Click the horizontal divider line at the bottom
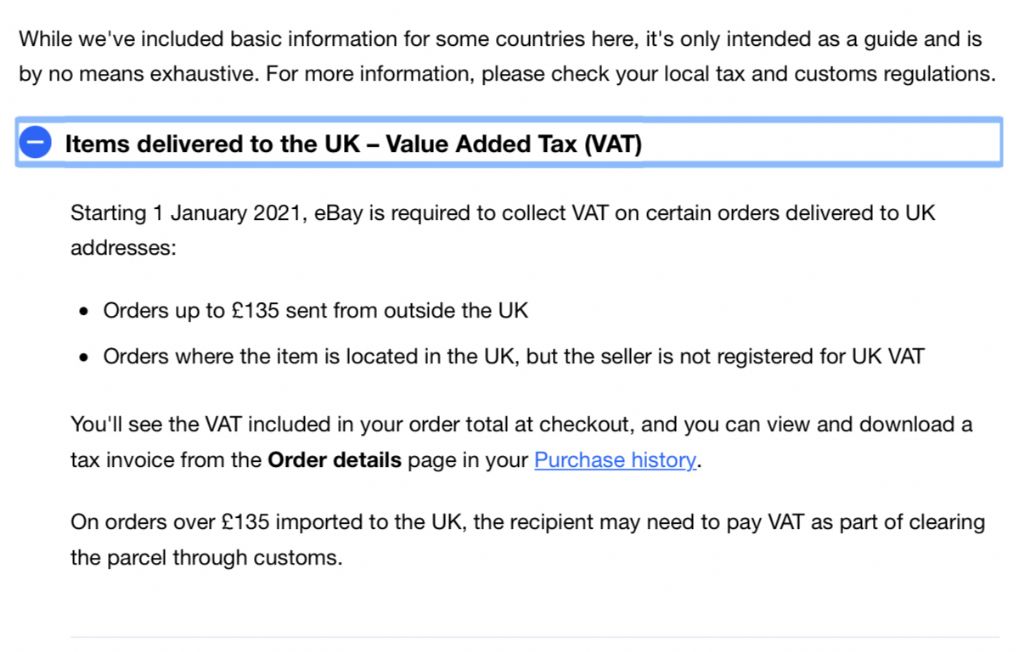 [x=535, y=637]
